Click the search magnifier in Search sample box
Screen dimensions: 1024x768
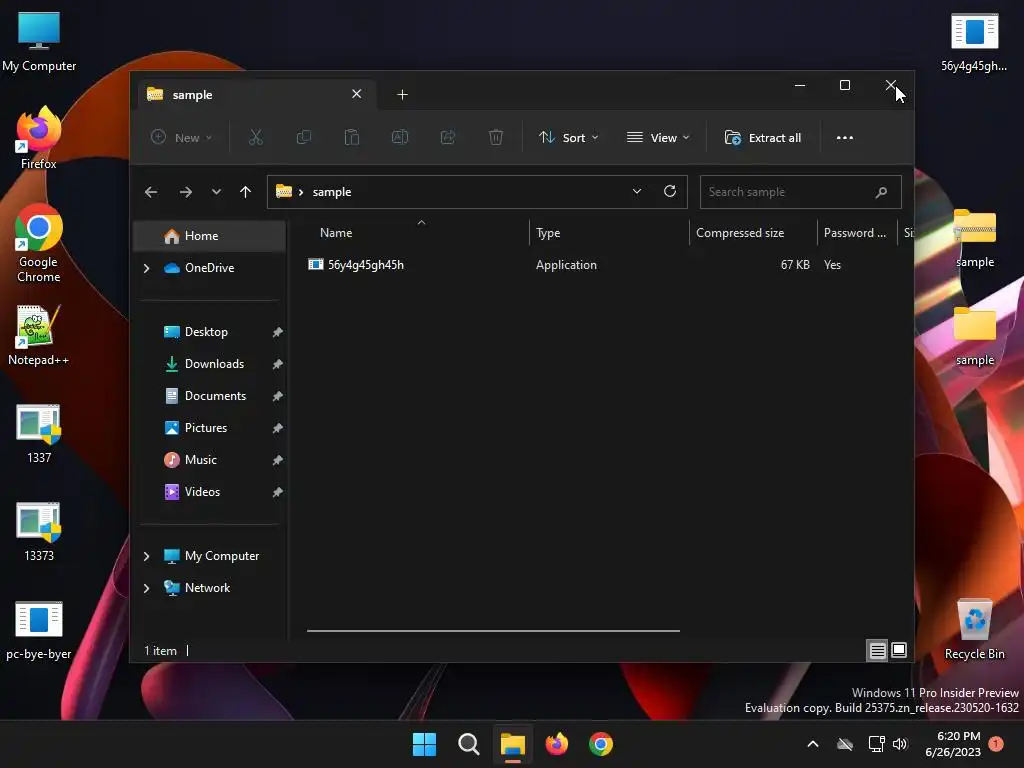(881, 192)
